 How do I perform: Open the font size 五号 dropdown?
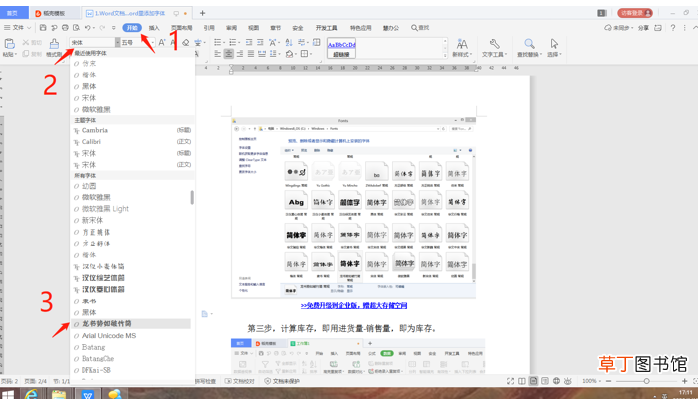(153, 42)
